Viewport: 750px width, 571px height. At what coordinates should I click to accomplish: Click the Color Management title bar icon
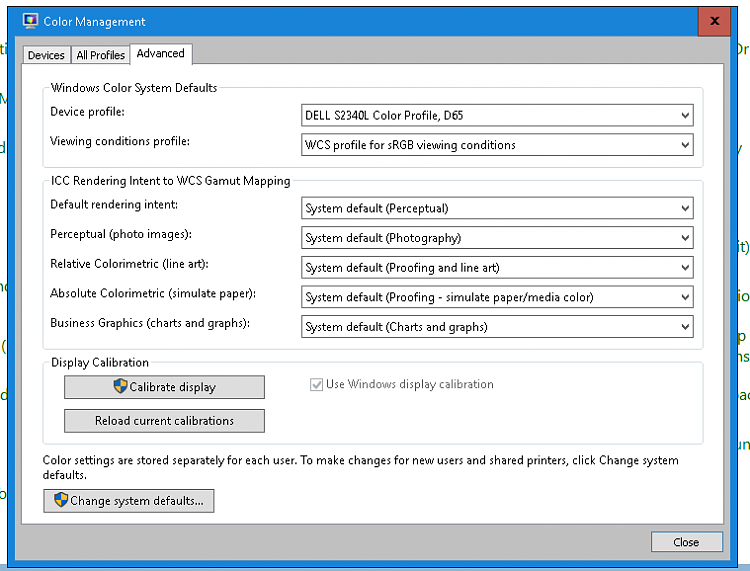coord(30,21)
